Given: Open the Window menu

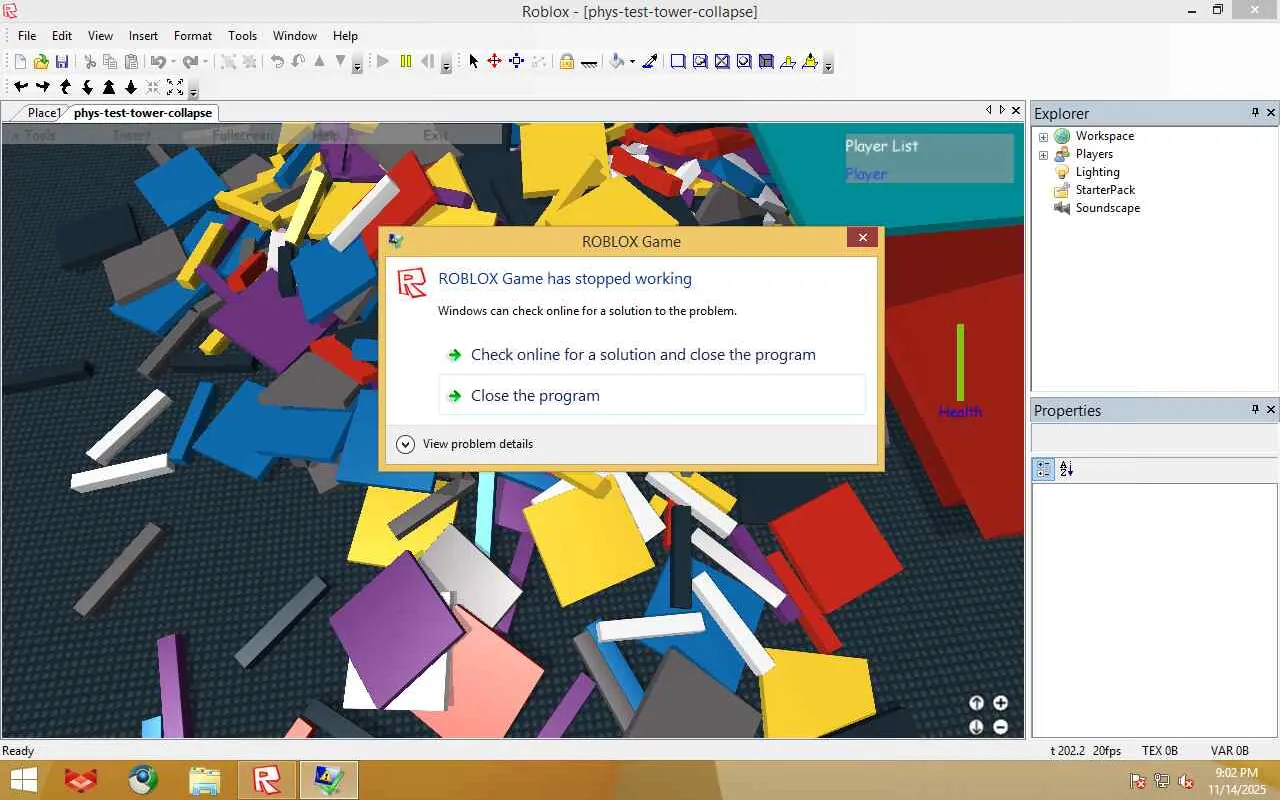Looking at the screenshot, I should 295,35.
